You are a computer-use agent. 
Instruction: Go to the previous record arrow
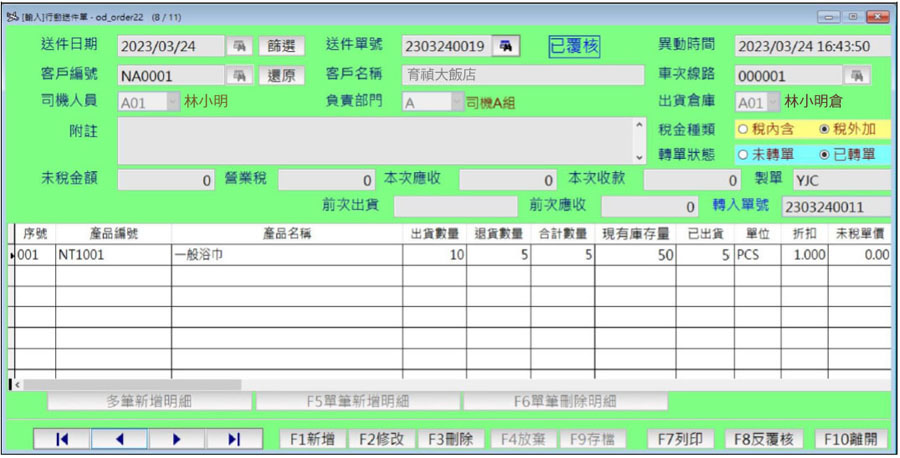click(119, 439)
